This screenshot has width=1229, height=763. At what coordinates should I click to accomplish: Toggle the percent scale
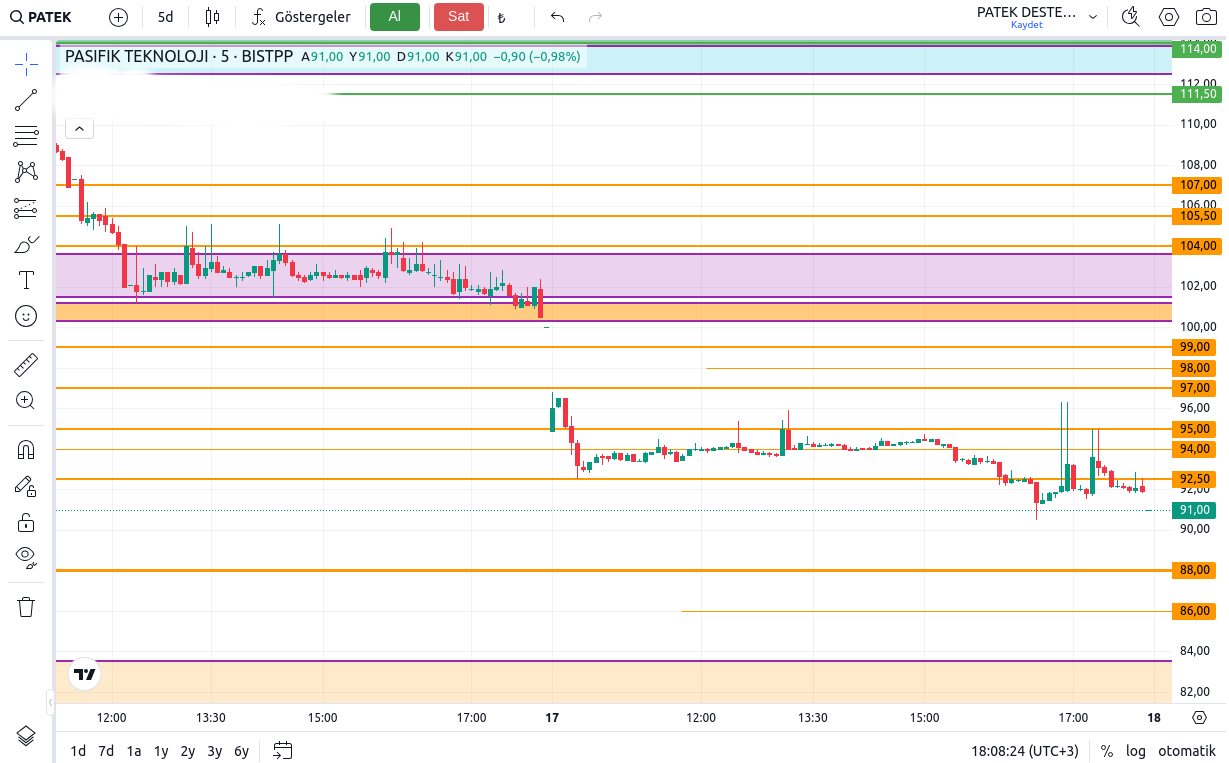click(1107, 751)
